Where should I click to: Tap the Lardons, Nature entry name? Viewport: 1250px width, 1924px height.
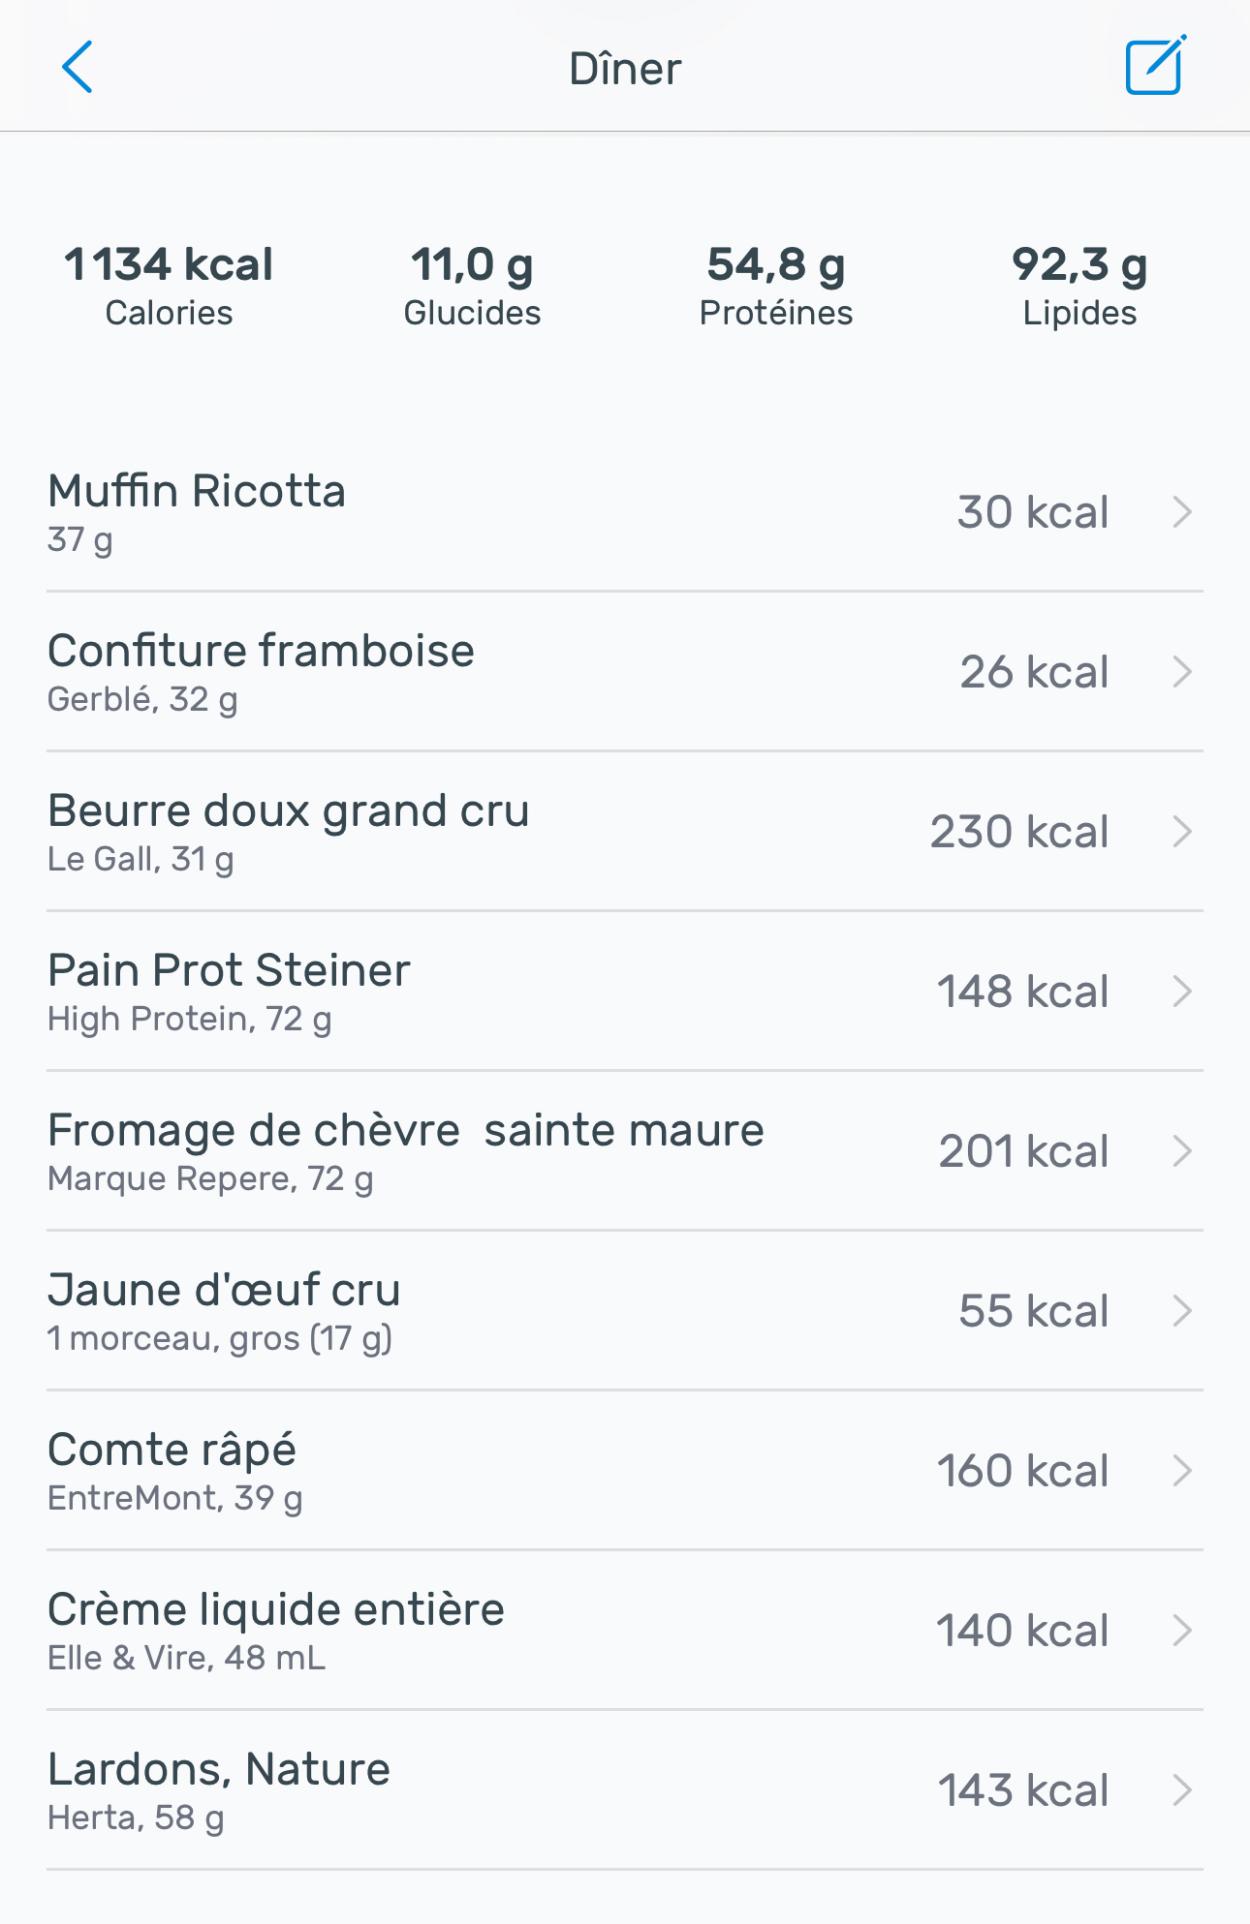pos(219,1769)
